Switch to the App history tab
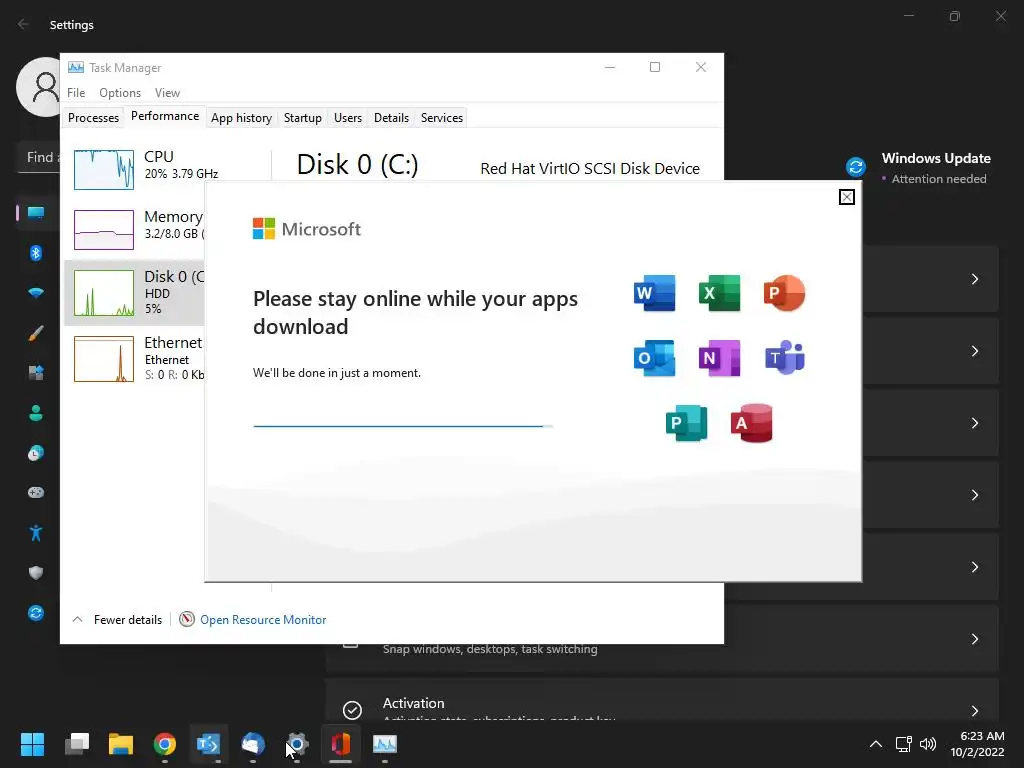1024x768 pixels. click(241, 118)
